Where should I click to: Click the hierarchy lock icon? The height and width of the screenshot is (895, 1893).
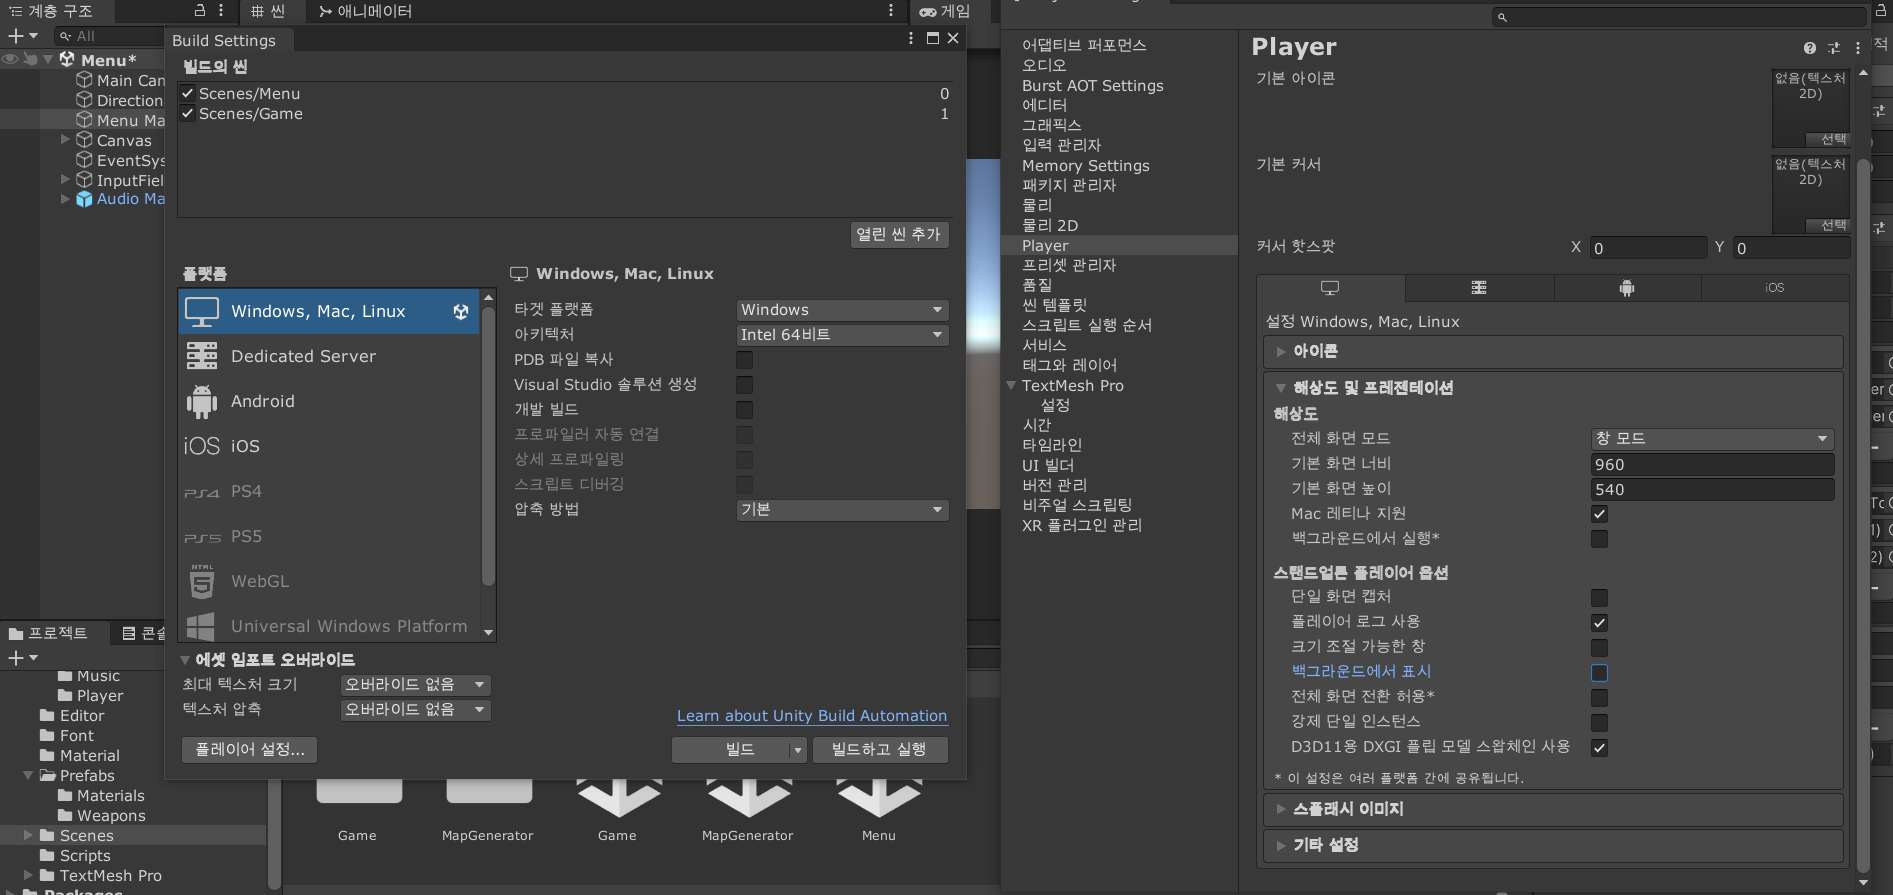(x=199, y=10)
